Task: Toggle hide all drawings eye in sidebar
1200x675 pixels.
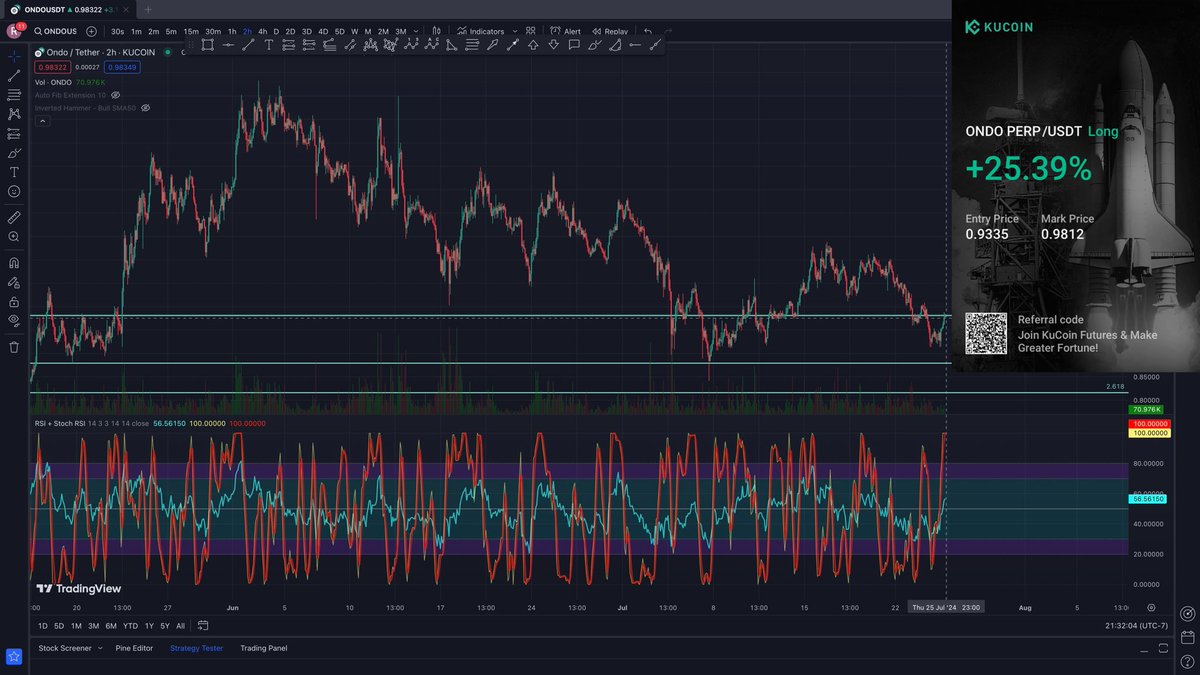Action: [x=14, y=320]
